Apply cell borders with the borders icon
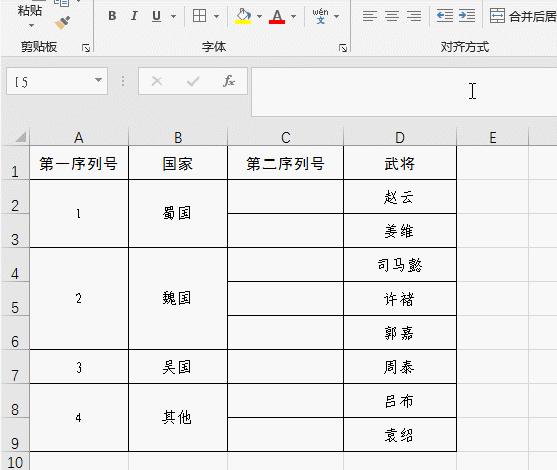 coord(199,16)
